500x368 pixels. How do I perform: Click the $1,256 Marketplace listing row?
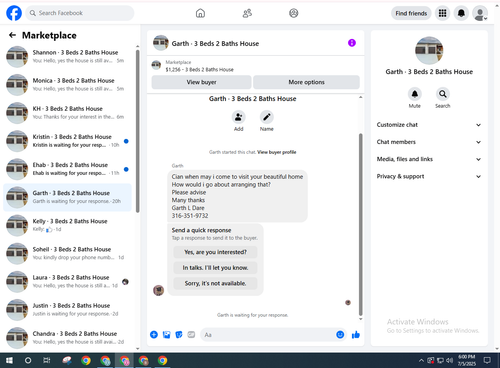(x=256, y=66)
